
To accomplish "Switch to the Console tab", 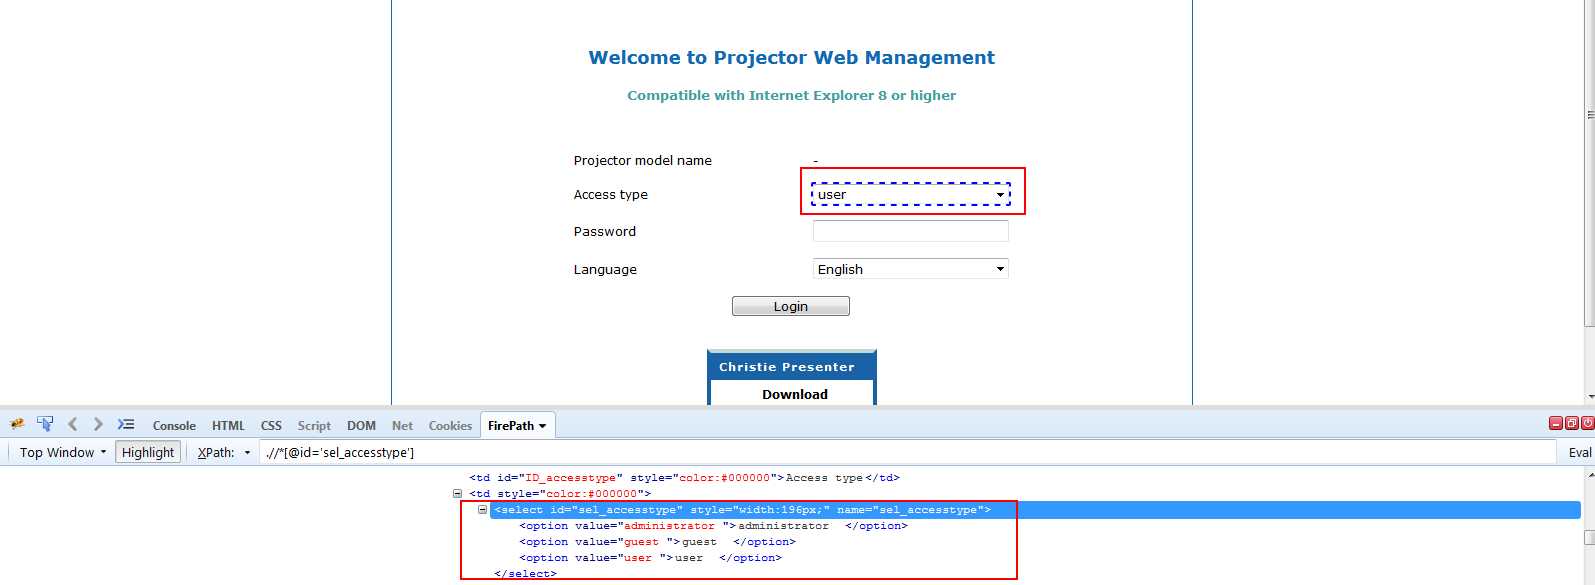I will click(174, 426).
